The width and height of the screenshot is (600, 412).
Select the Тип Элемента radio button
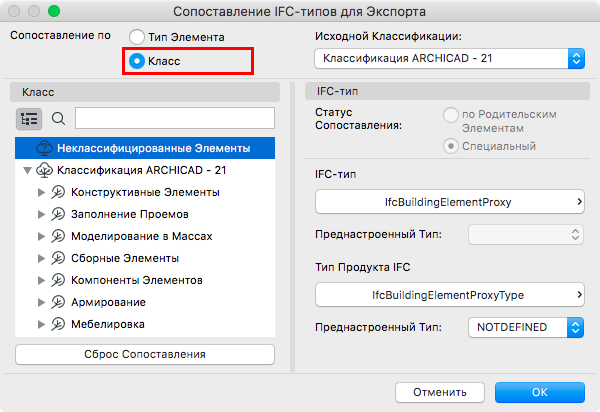[x=137, y=37]
